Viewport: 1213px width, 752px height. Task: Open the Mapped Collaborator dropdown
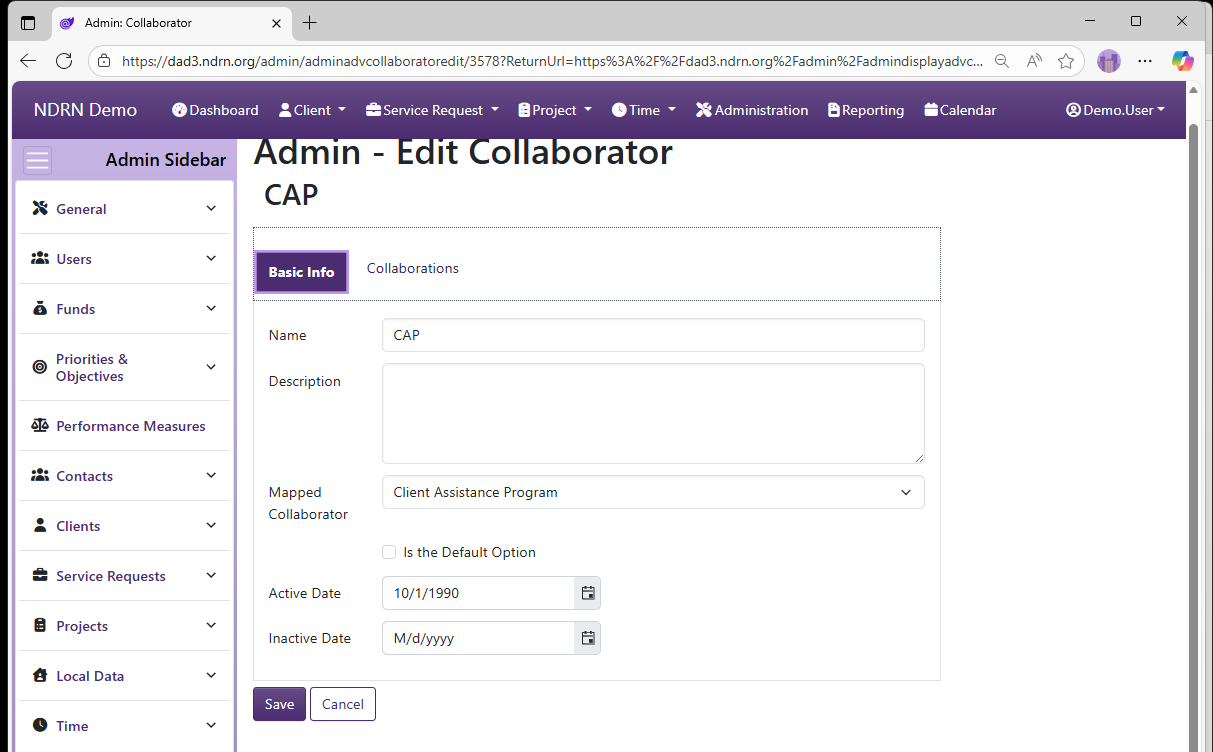tap(653, 492)
